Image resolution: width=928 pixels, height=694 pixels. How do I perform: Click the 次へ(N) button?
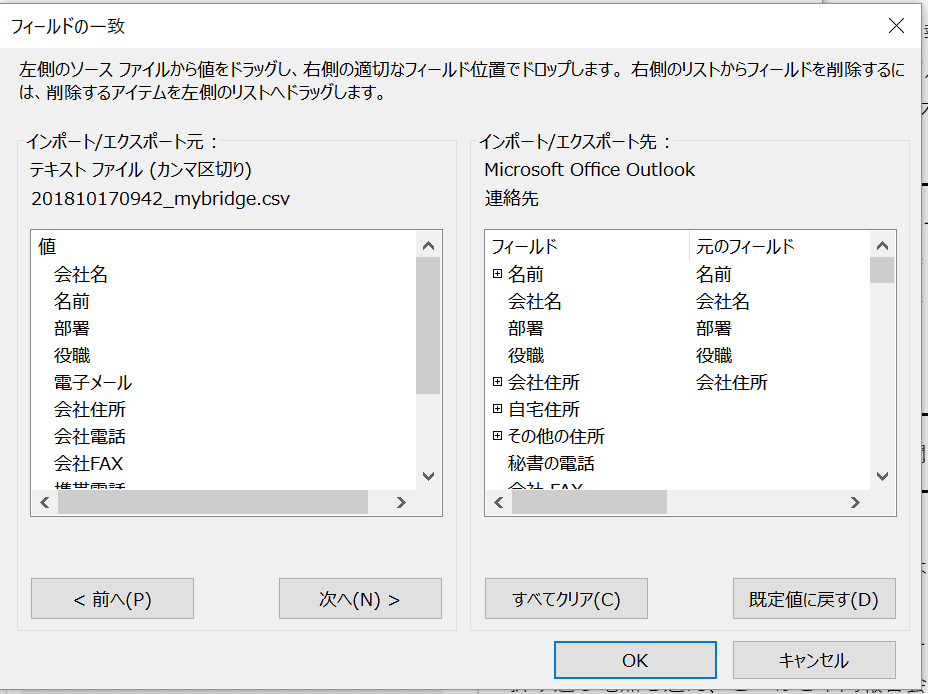pyautogui.click(x=360, y=599)
